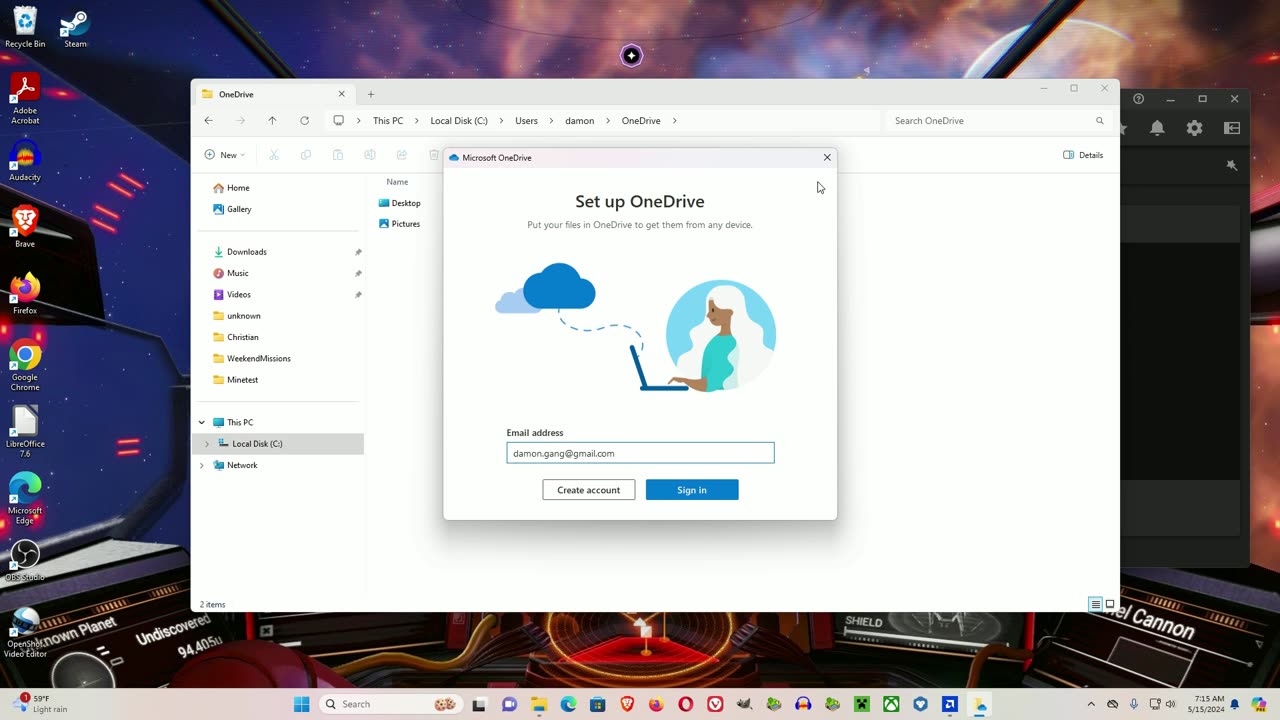This screenshot has width=1280, height=720.
Task: Unpin Downloads using its pin icon
Action: 358,252
